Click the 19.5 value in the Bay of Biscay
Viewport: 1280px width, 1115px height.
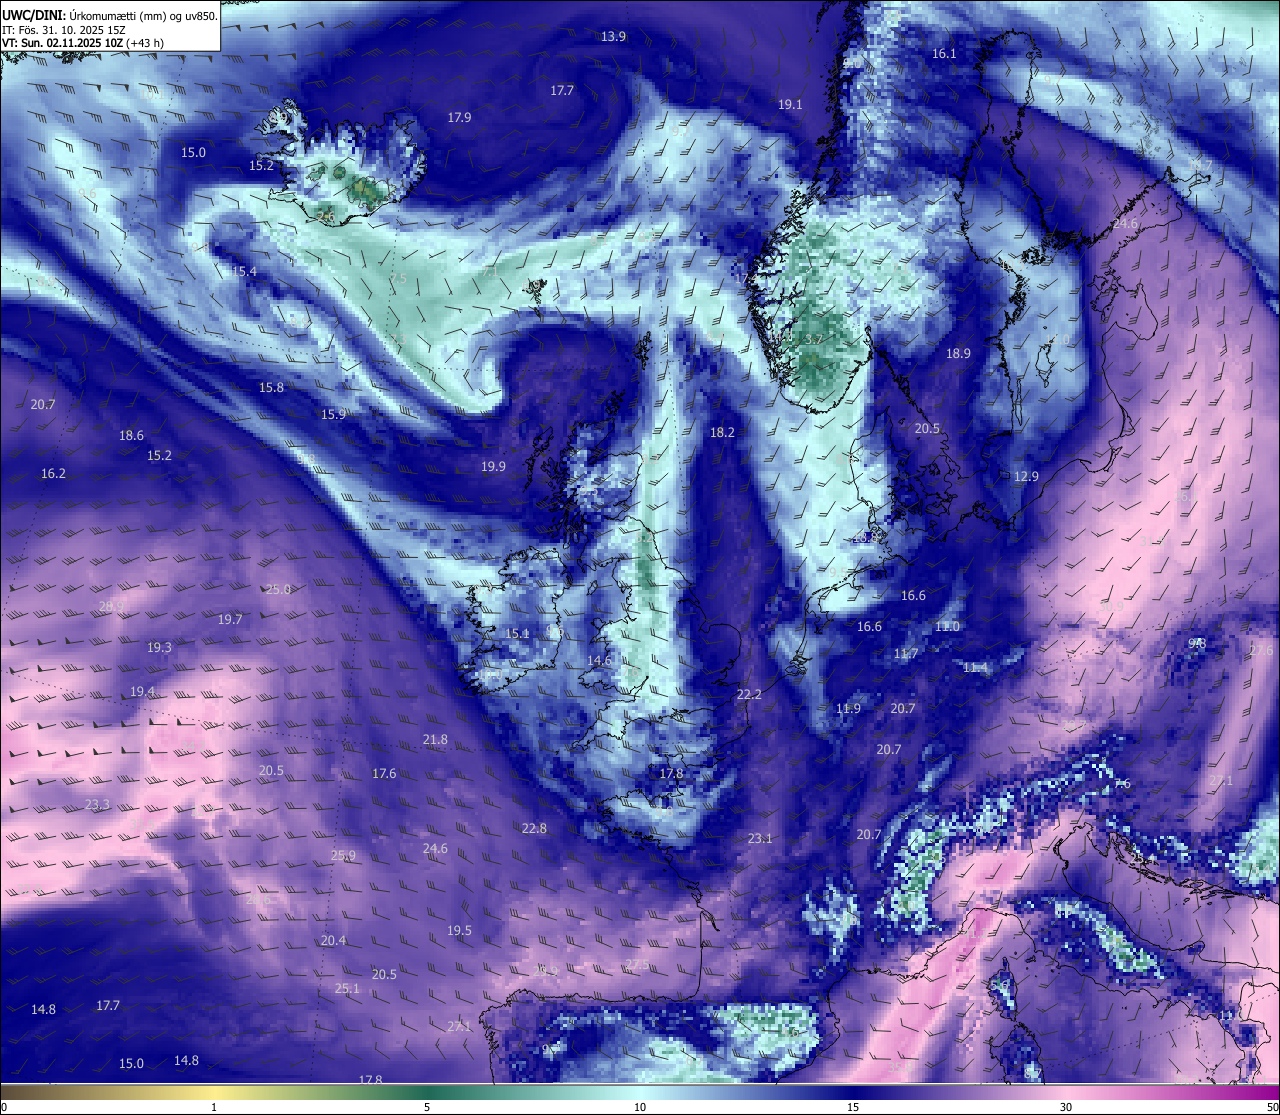point(459,930)
